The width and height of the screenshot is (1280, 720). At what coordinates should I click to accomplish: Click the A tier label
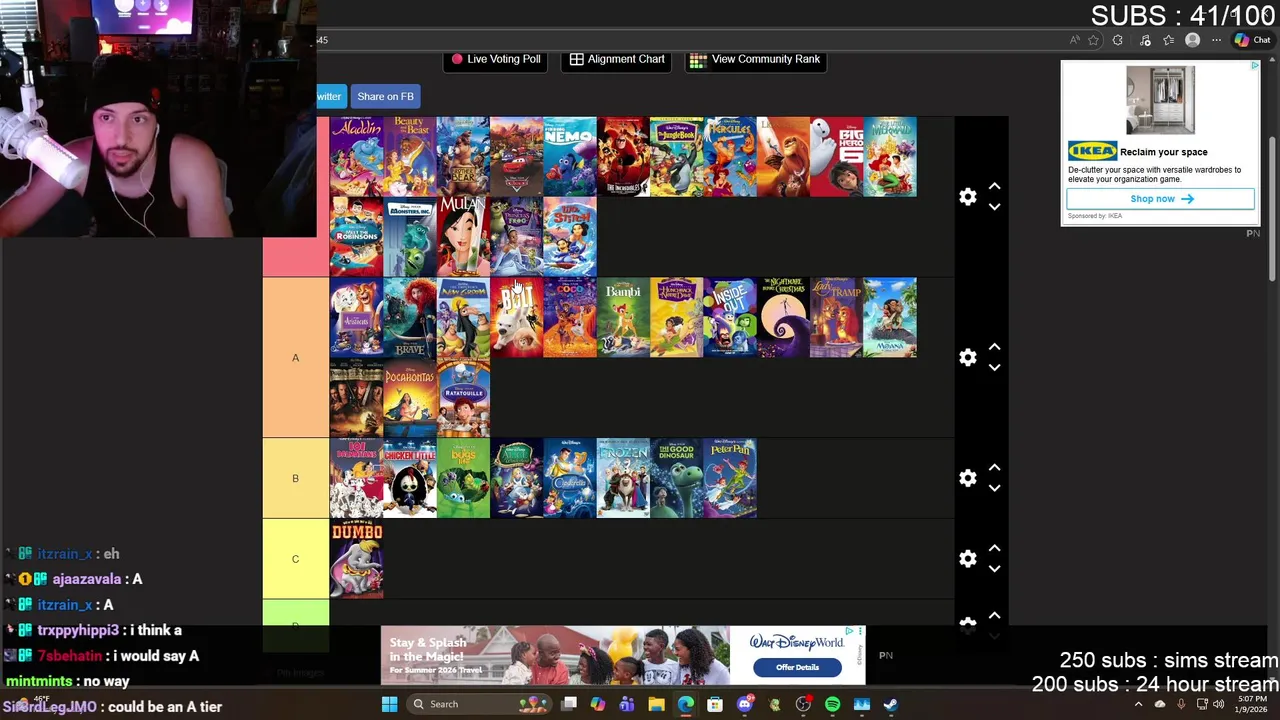(x=295, y=357)
